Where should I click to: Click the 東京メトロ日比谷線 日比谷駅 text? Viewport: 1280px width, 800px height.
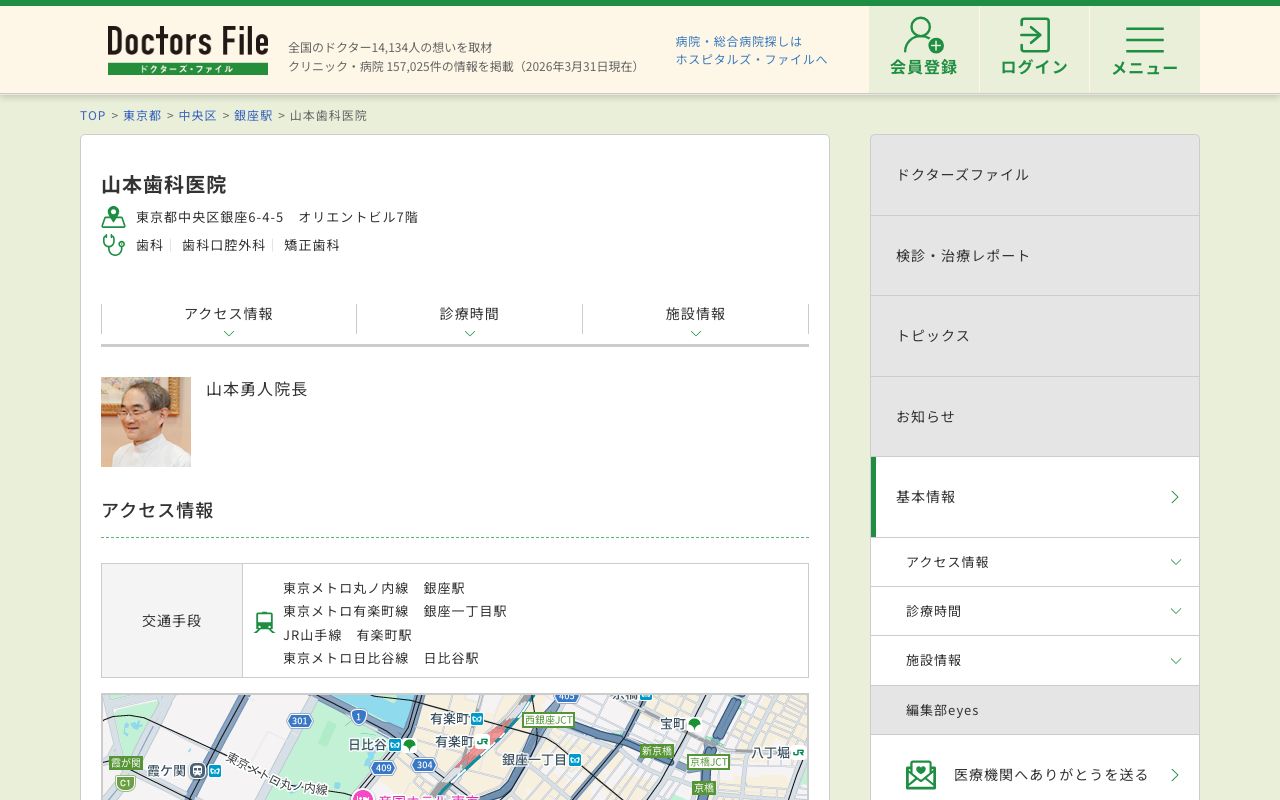click(x=381, y=658)
